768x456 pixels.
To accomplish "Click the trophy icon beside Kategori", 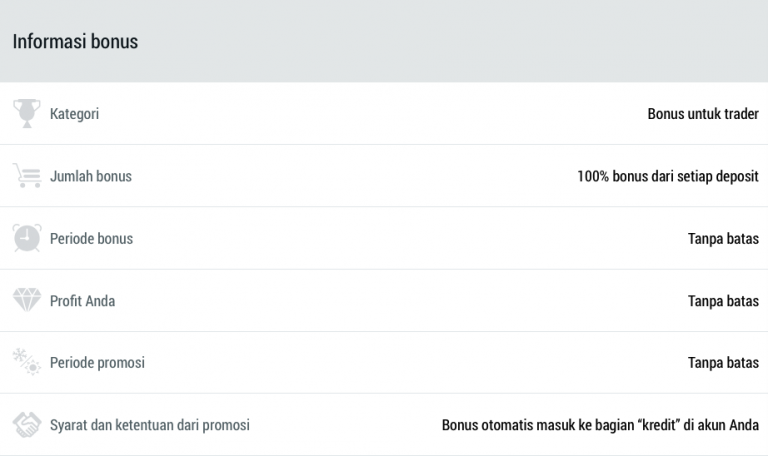I will [26, 113].
